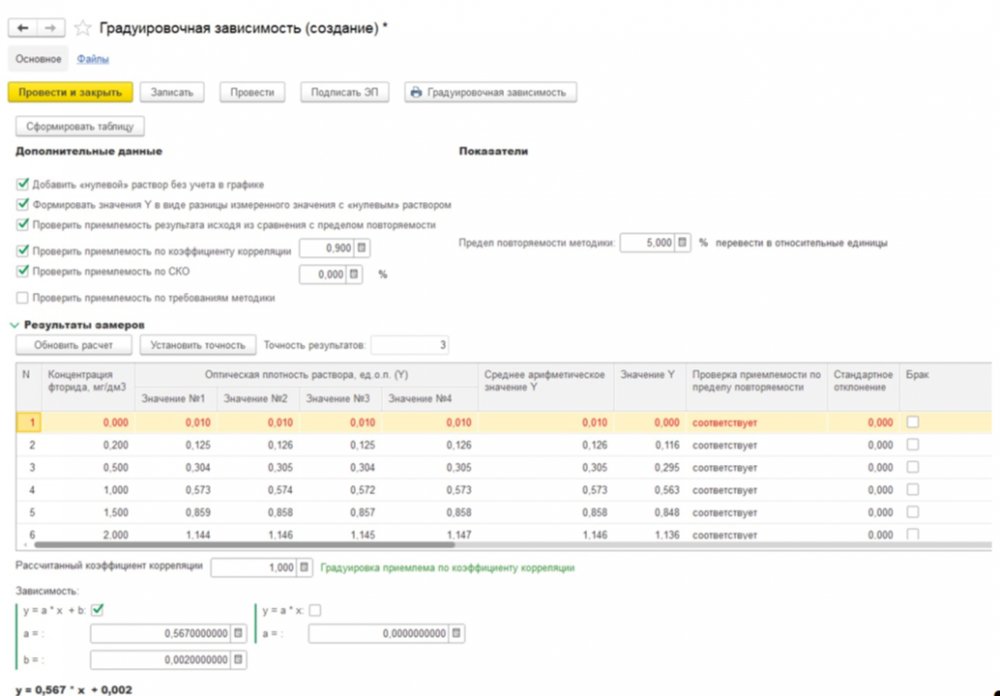This screenshot has width=1000, height=696.
Task: Print the Градуировочная зависимость report
Action: (489, 92)
